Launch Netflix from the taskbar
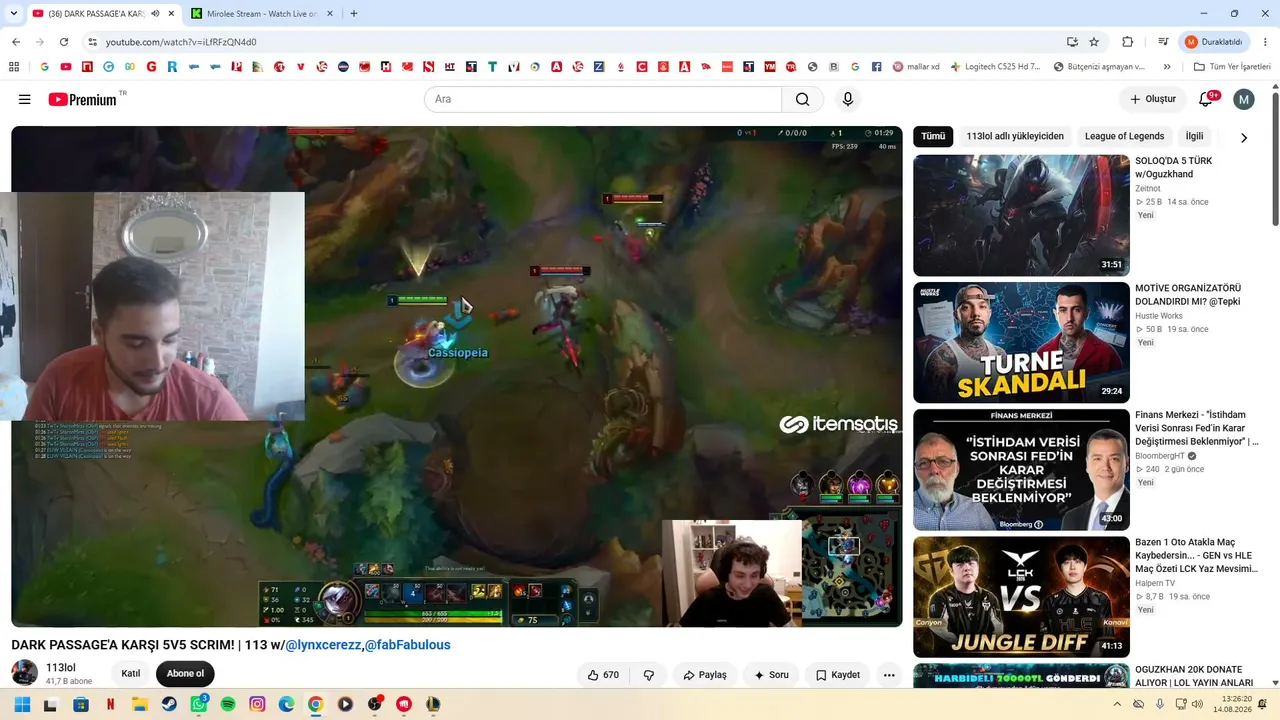This screenshot has height=720, width=1280. (x=110, y=704)
